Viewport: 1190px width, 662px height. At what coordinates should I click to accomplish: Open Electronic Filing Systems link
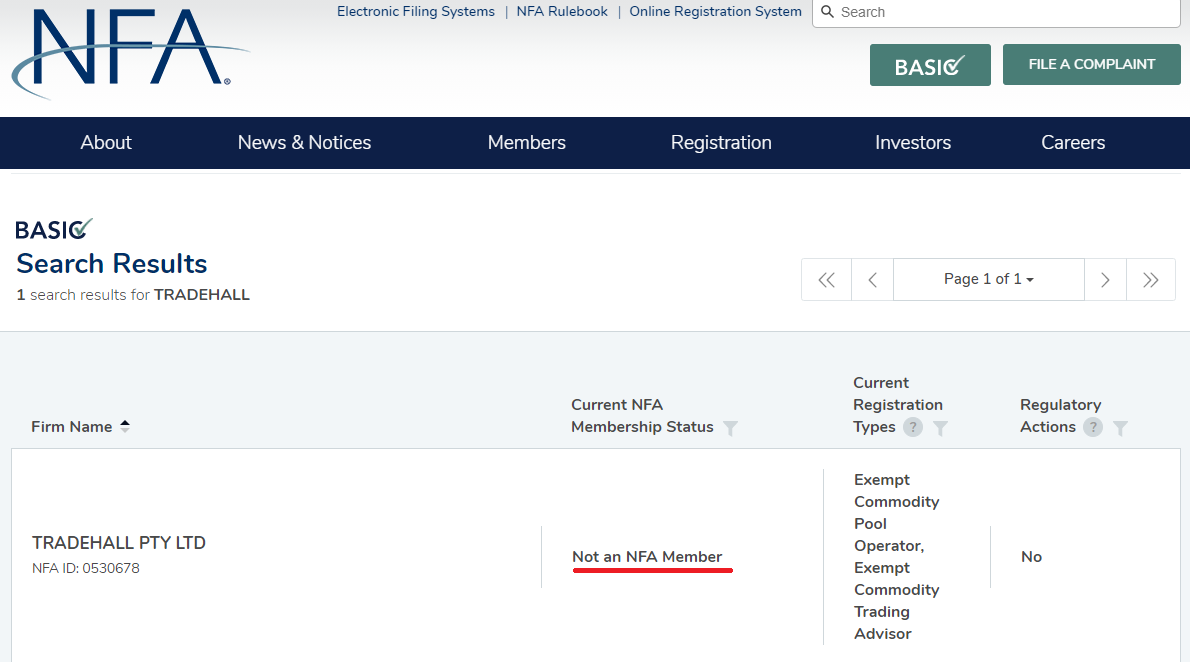click(x=416, y=11)
